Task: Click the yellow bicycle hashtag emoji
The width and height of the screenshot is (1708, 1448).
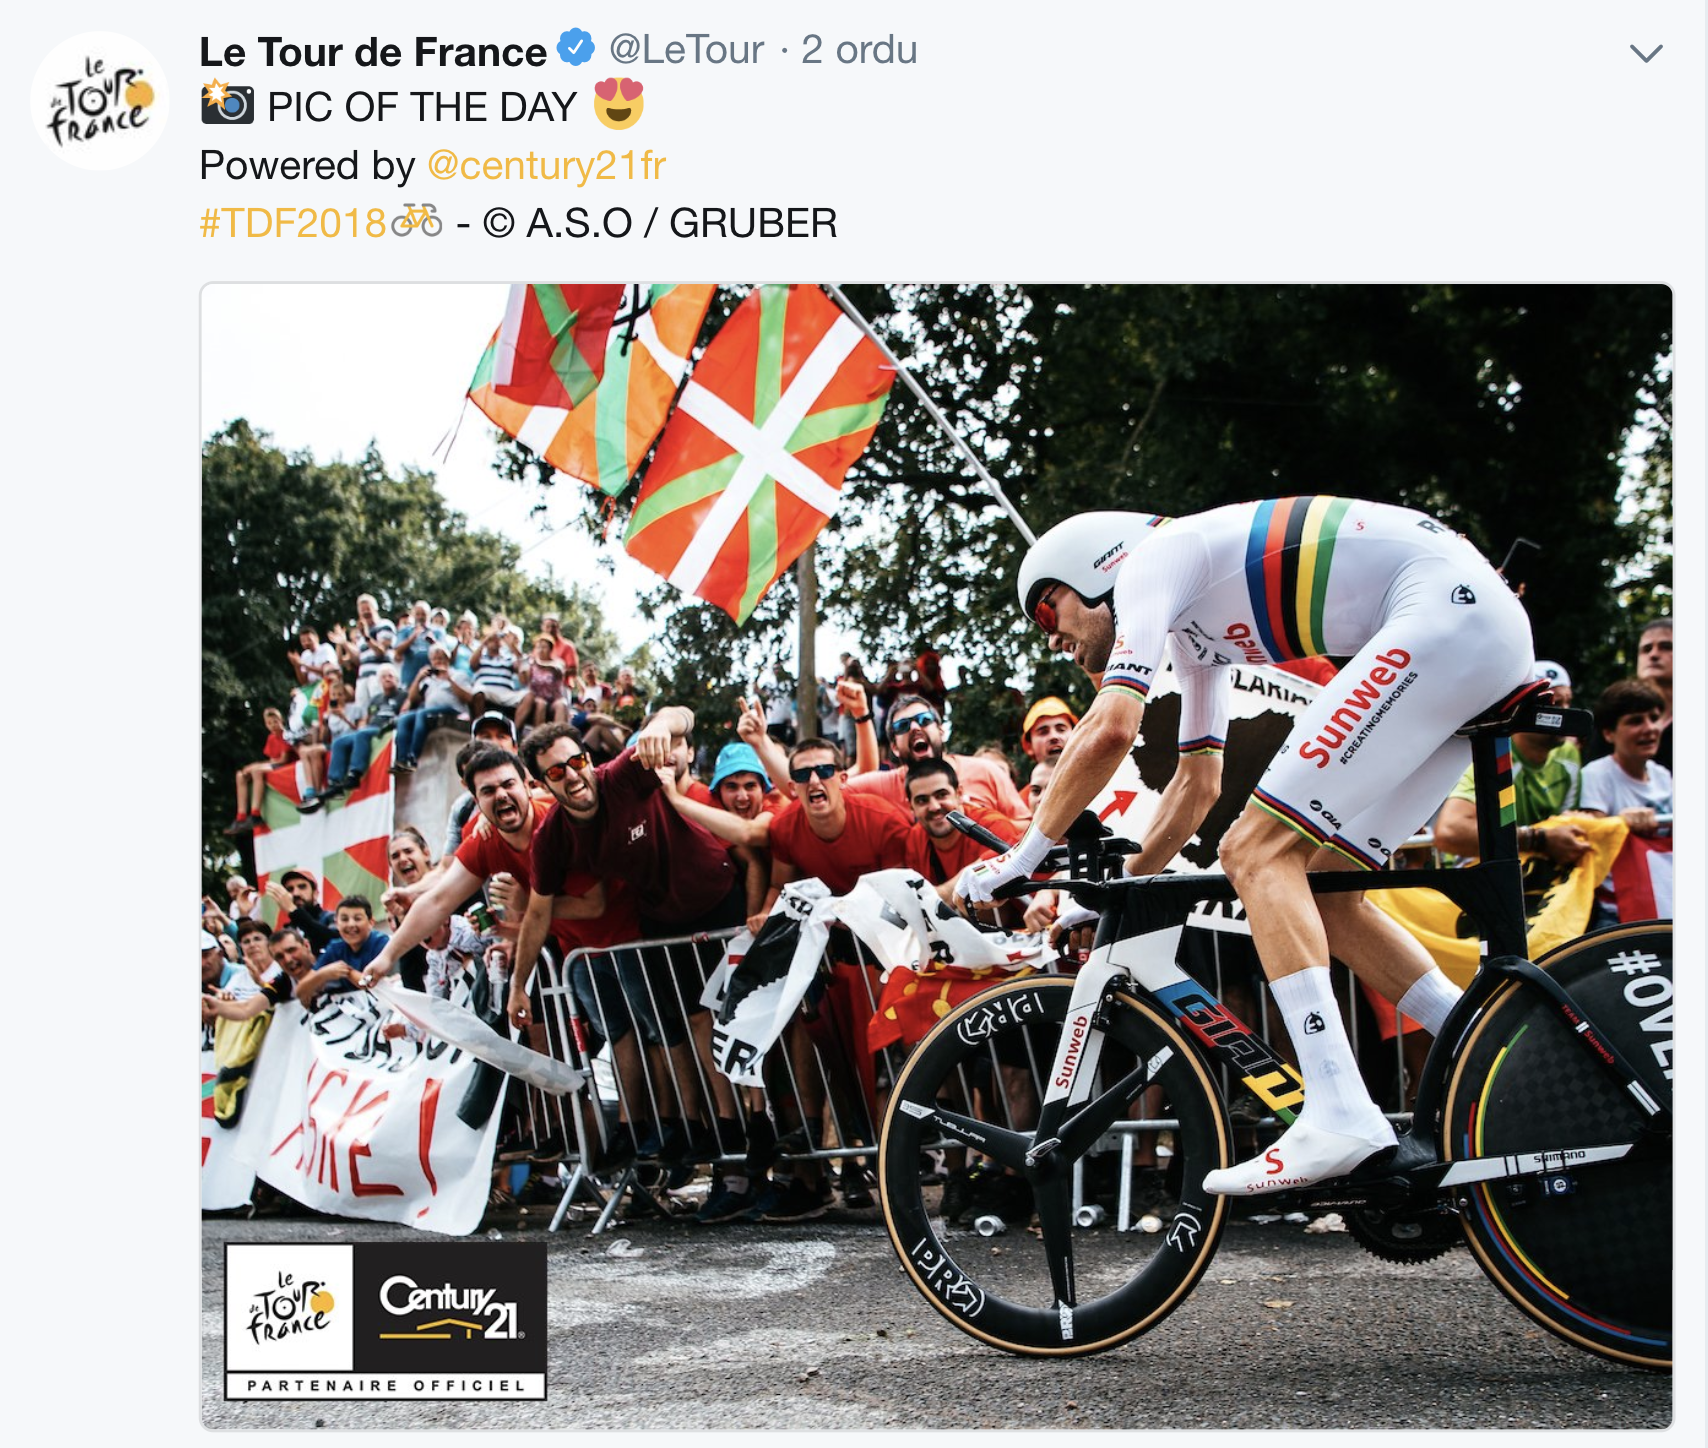Action: coord(417,221)
